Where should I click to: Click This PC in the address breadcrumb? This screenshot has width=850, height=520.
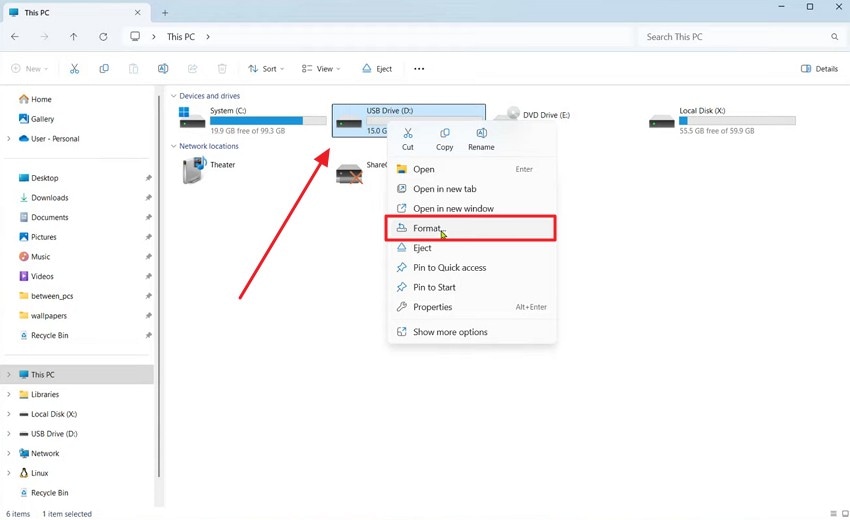[181, 37]
